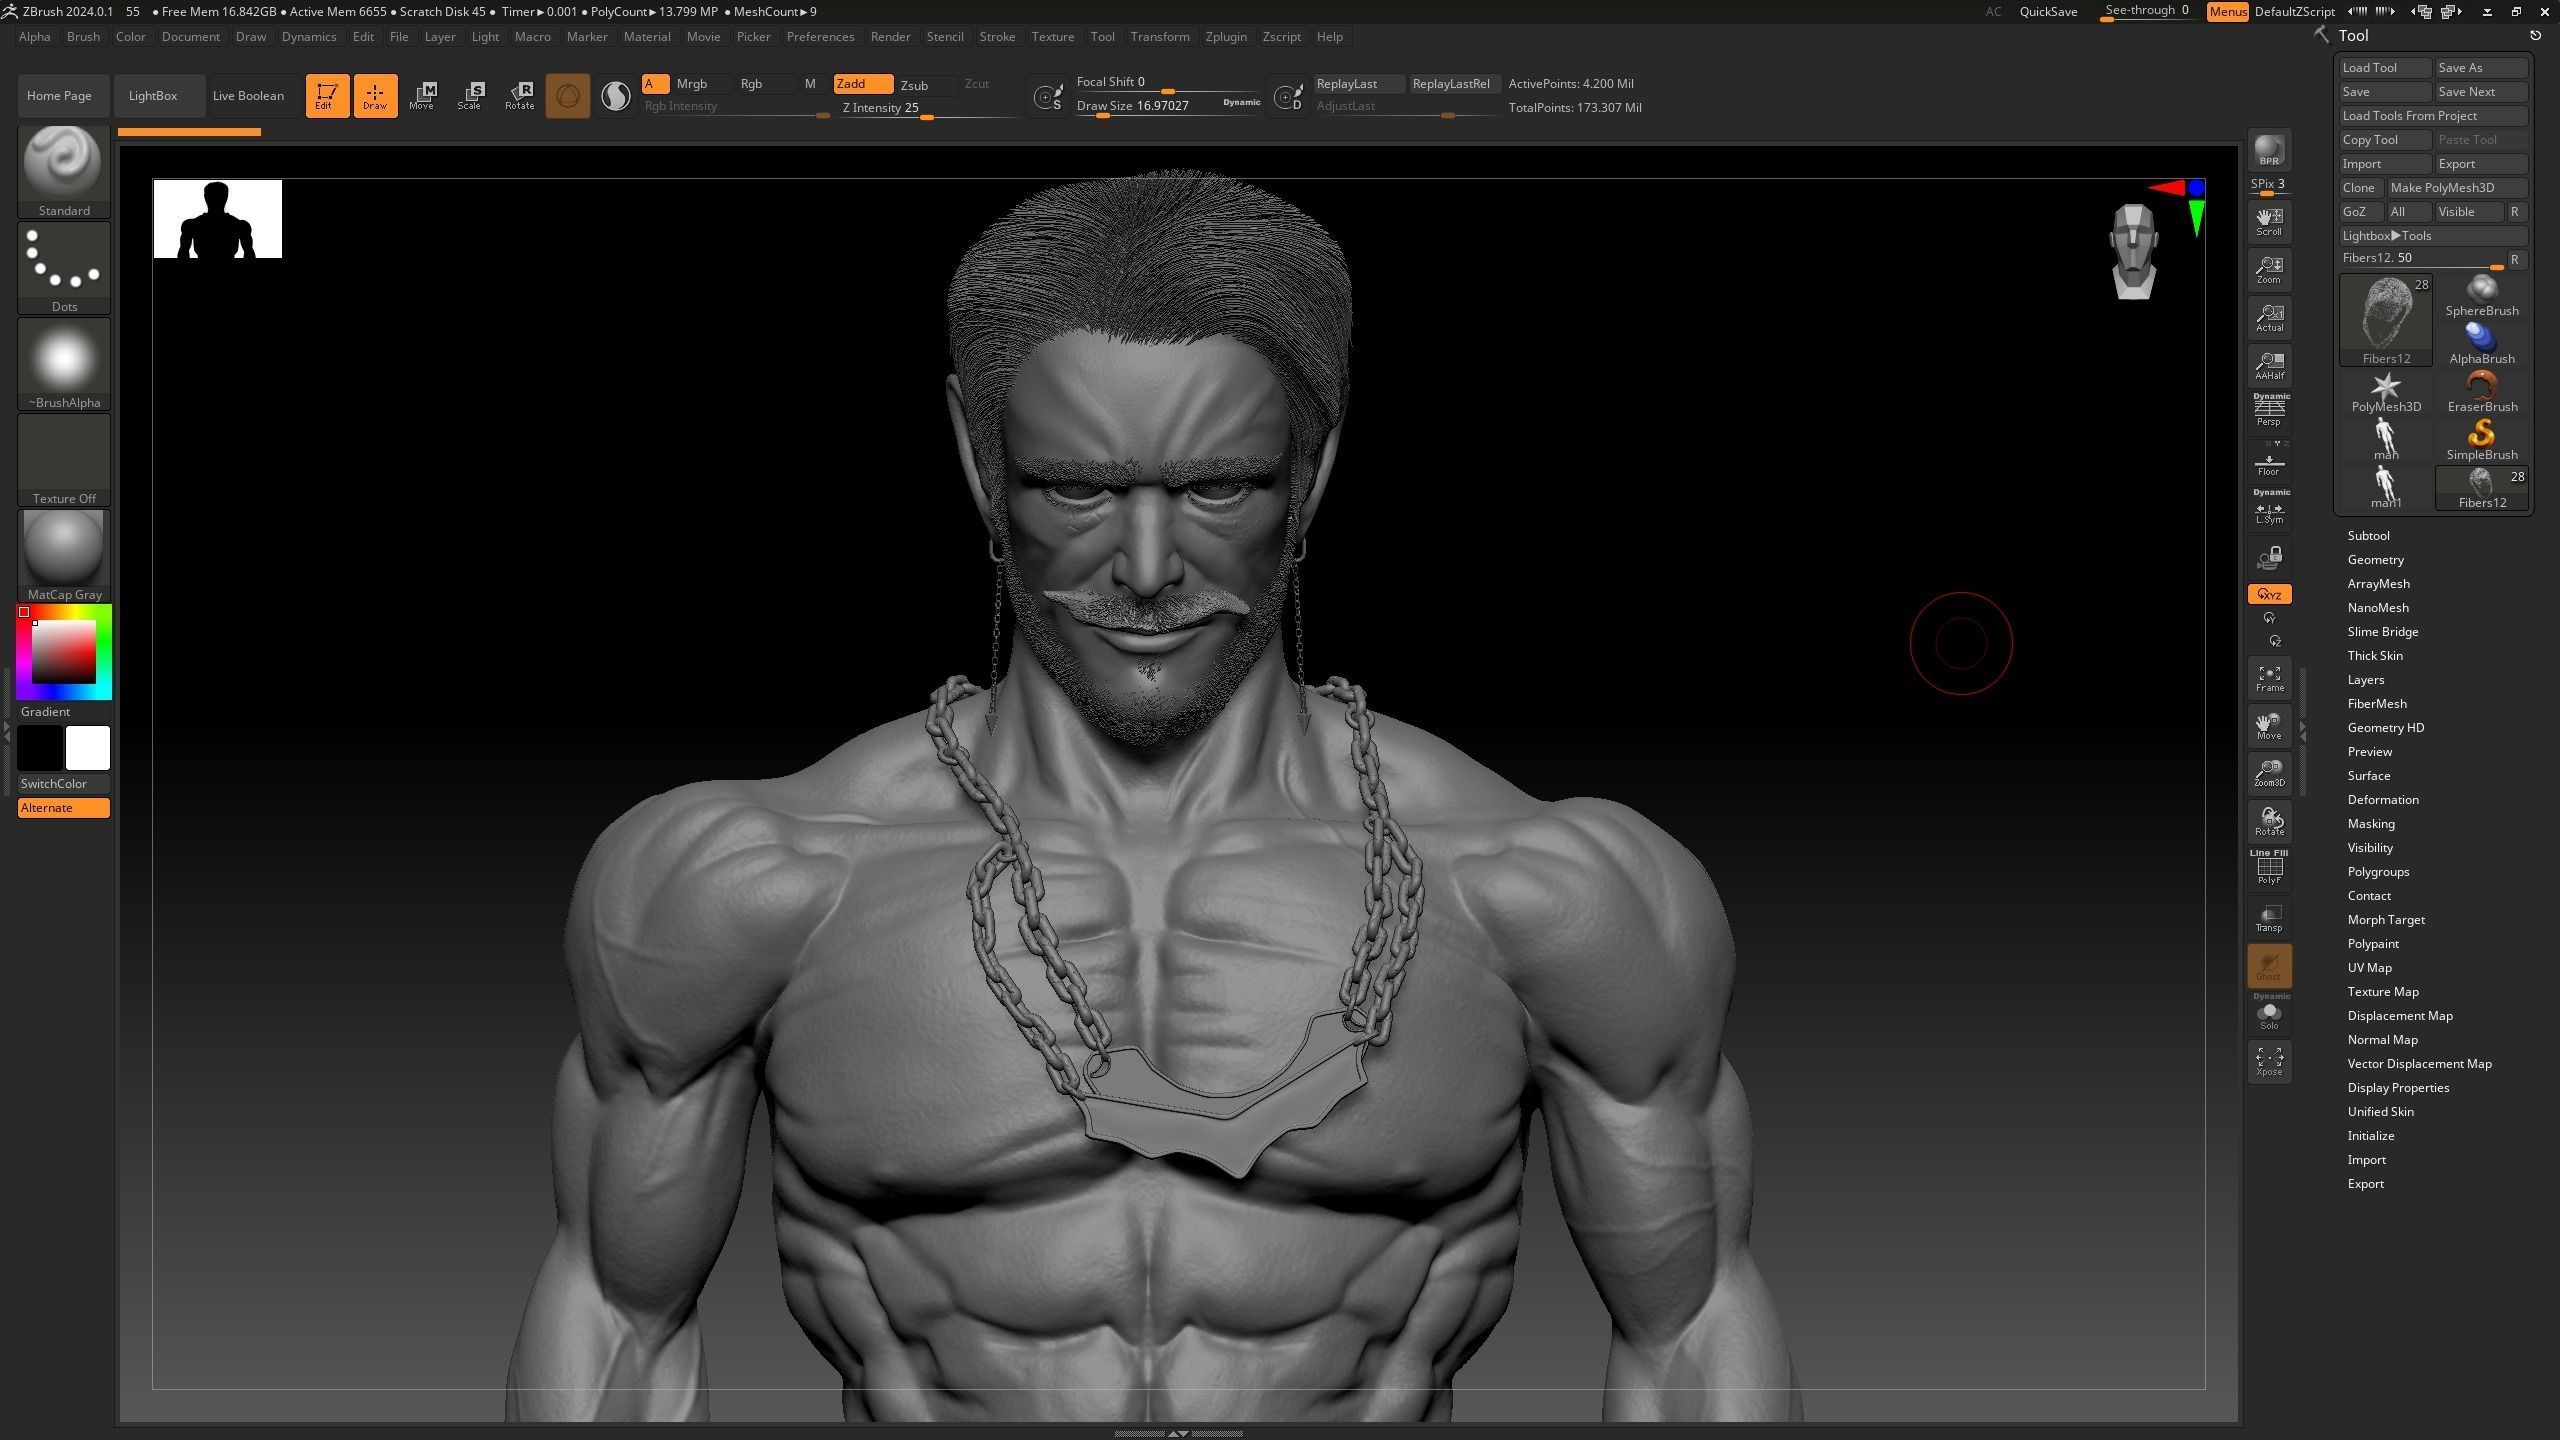
Task: Expand the UV Map section
Action: coord(2369,968)
